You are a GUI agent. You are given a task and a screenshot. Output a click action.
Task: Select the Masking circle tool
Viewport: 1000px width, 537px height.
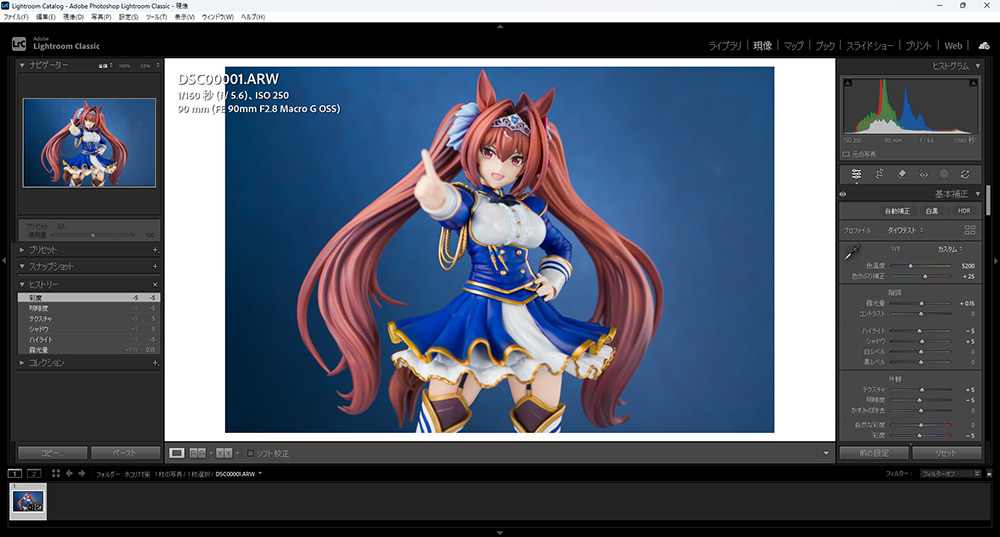[944, 174]
